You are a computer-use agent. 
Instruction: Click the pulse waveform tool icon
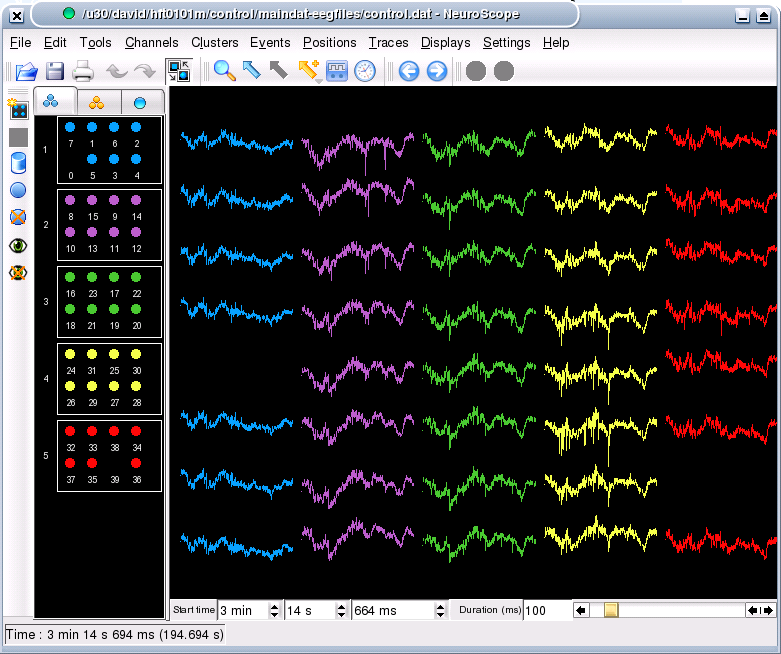point(337,71)
